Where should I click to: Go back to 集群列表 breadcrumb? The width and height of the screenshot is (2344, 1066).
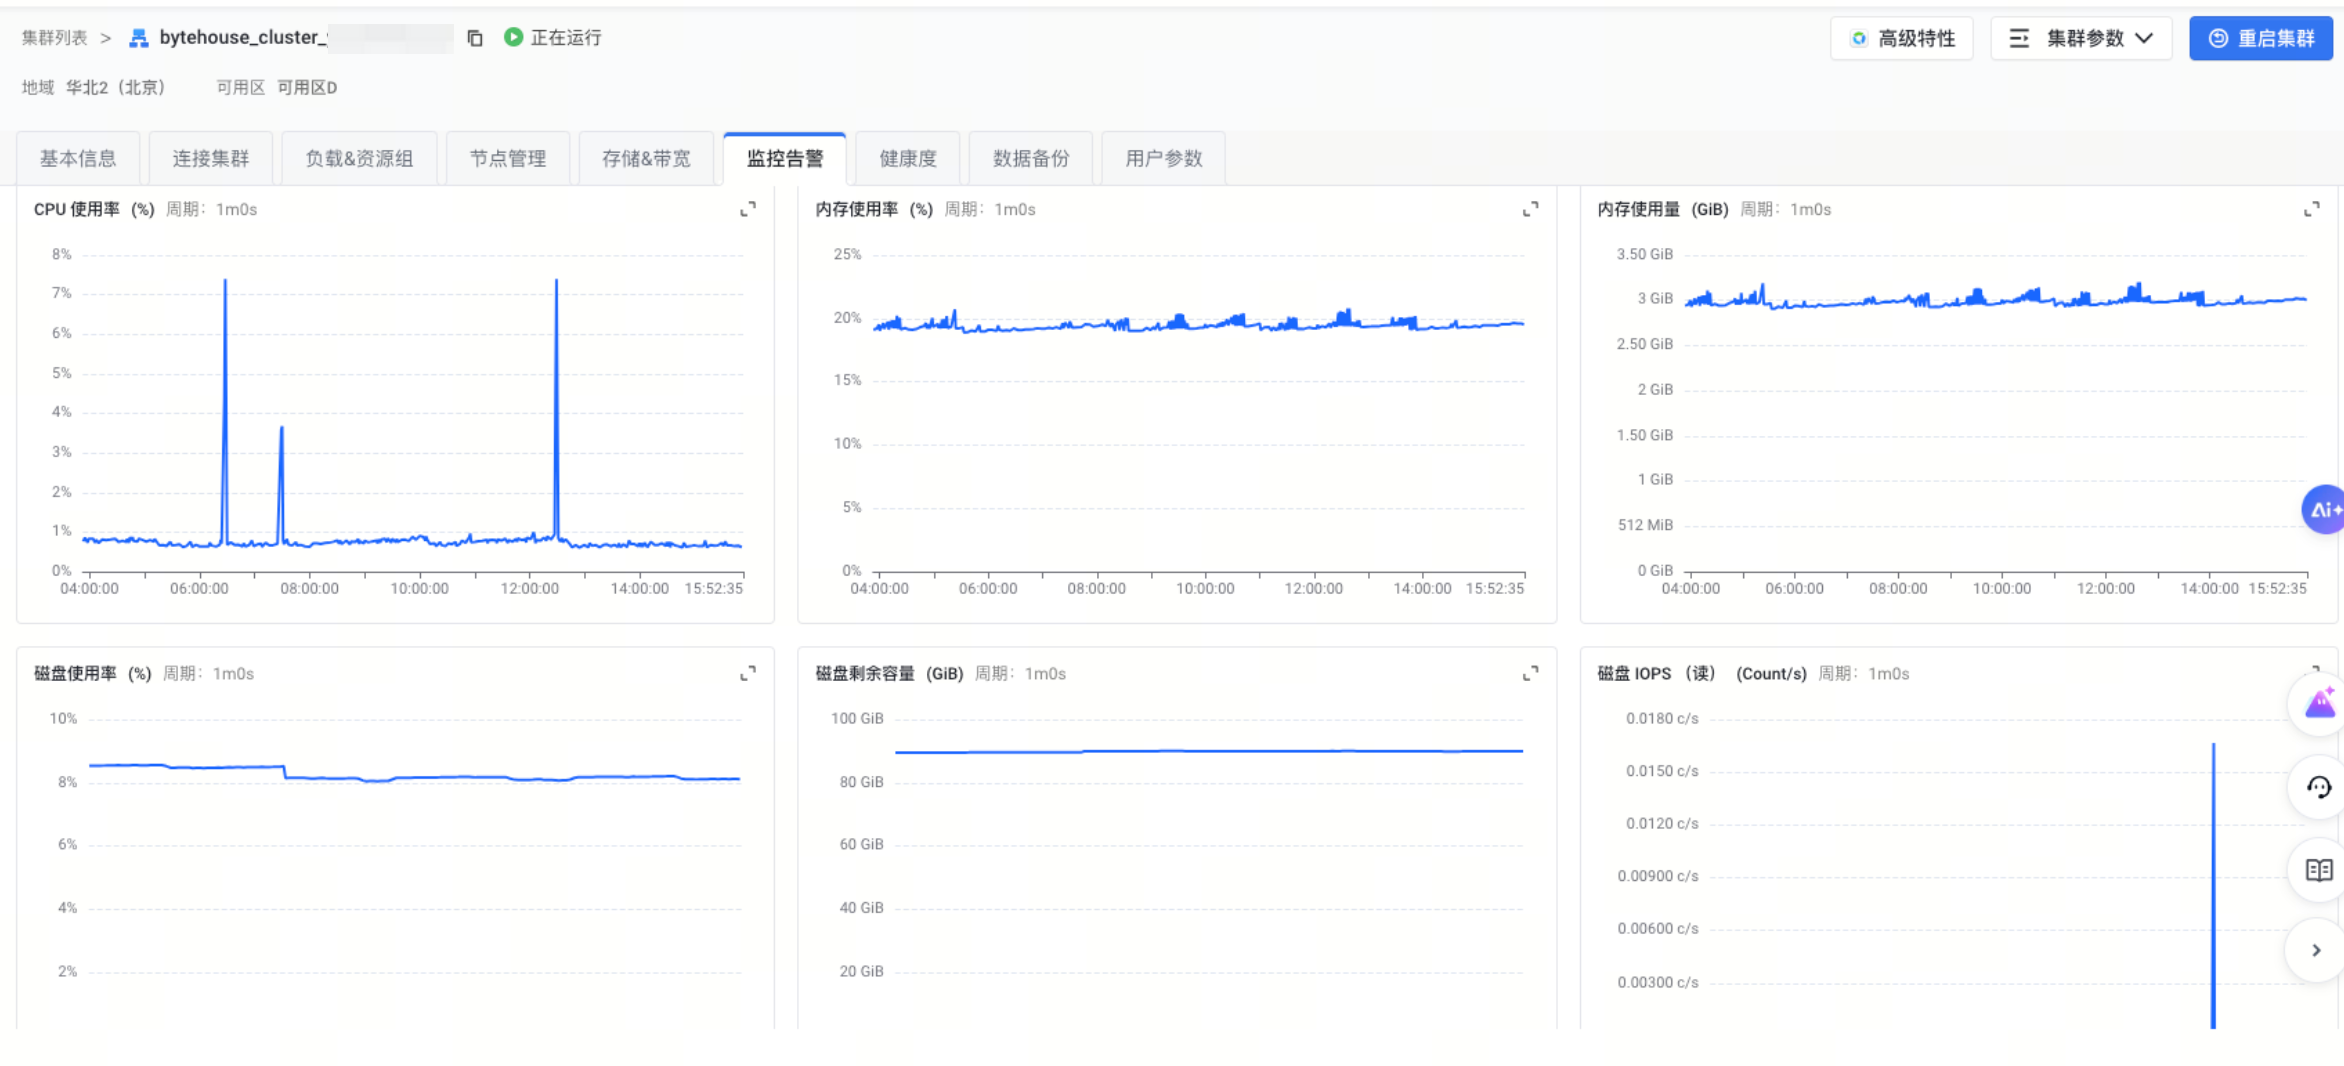[54, 38]
